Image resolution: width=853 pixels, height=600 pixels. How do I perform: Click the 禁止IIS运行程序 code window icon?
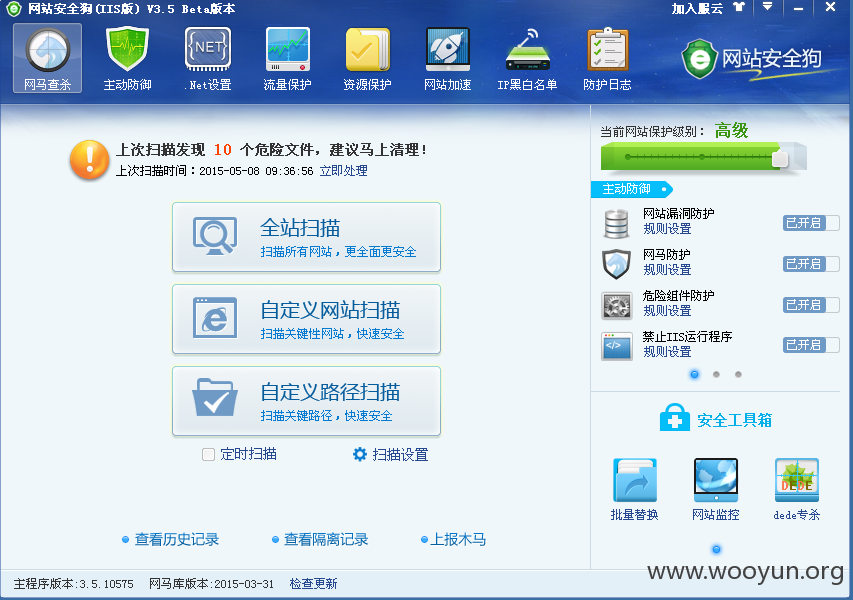coord(616,346)
